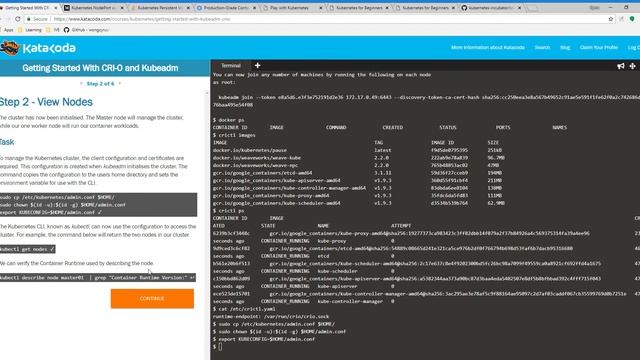640x360 pixels.
Task: Switch to the Kubernetes NodePort browser tab
Action: (93, 8)
